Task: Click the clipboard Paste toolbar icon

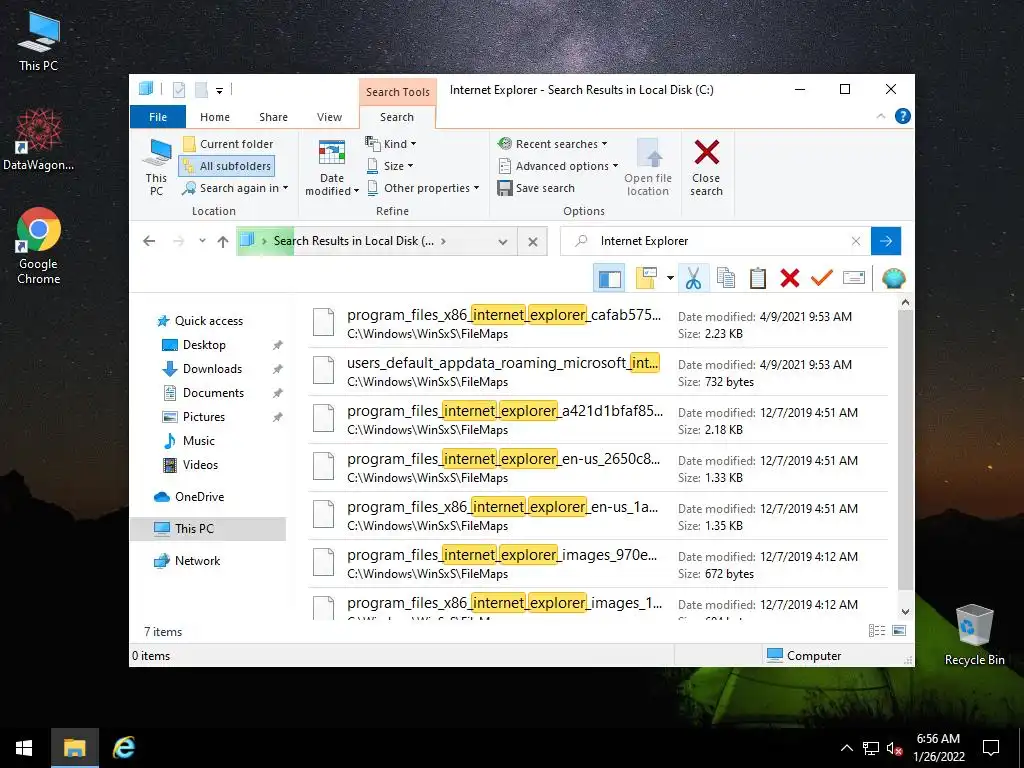Action: click(758, 278)
